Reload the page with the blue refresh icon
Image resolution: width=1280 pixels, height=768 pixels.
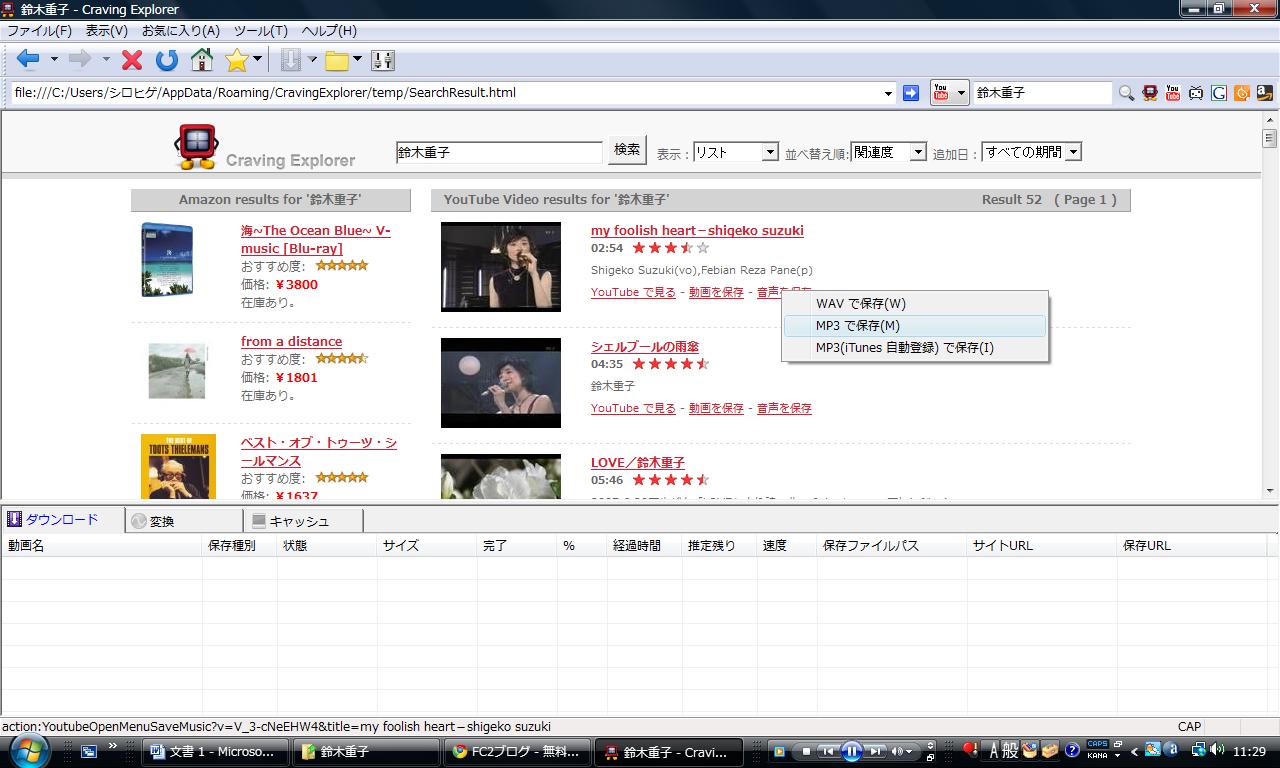coord(167,60)
